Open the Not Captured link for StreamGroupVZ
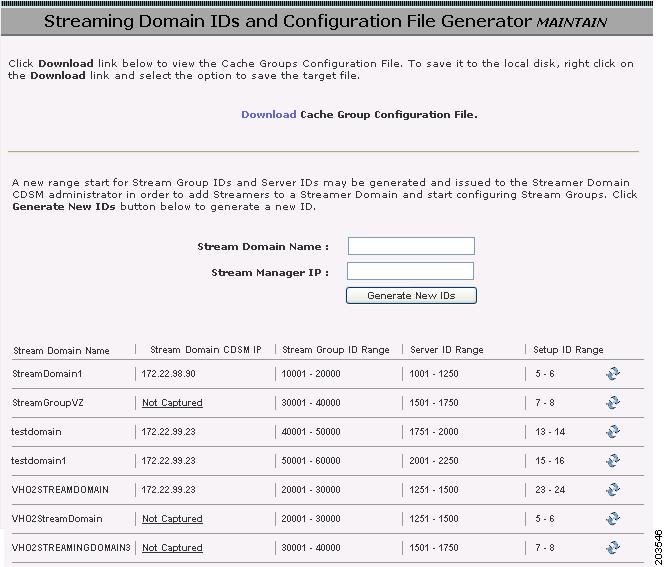Screen dimensions: 665x567 pyautogui.click(x=172, y=403)
